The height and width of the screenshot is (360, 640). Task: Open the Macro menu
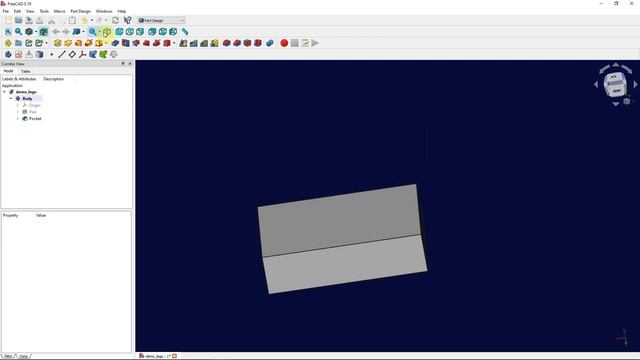[60, 11]
